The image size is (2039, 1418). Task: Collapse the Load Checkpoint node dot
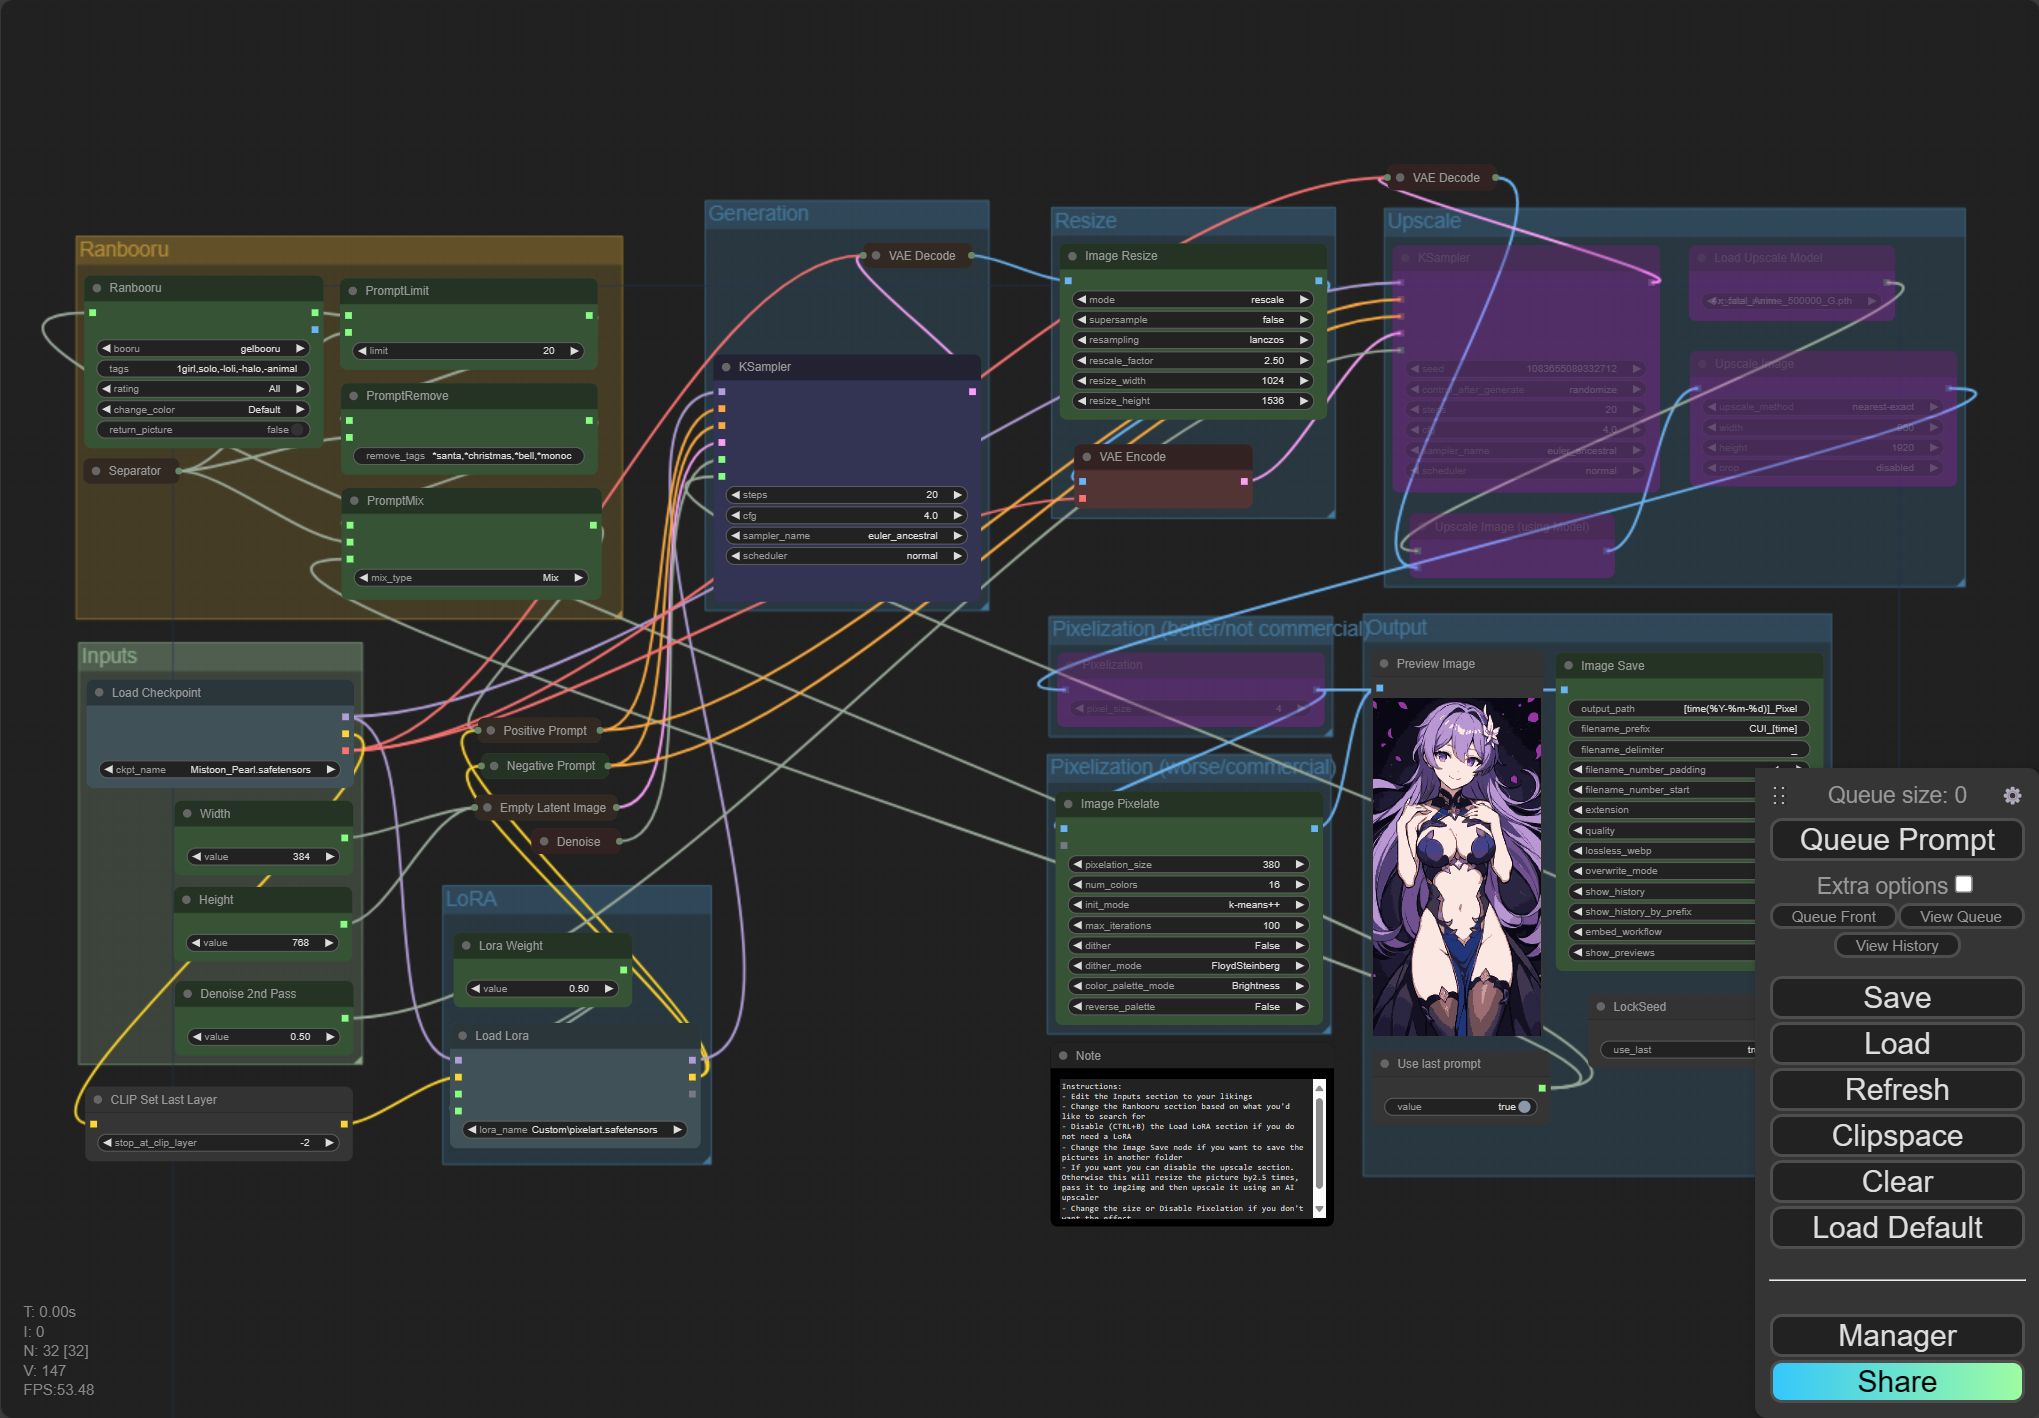(x=99, y=692)
